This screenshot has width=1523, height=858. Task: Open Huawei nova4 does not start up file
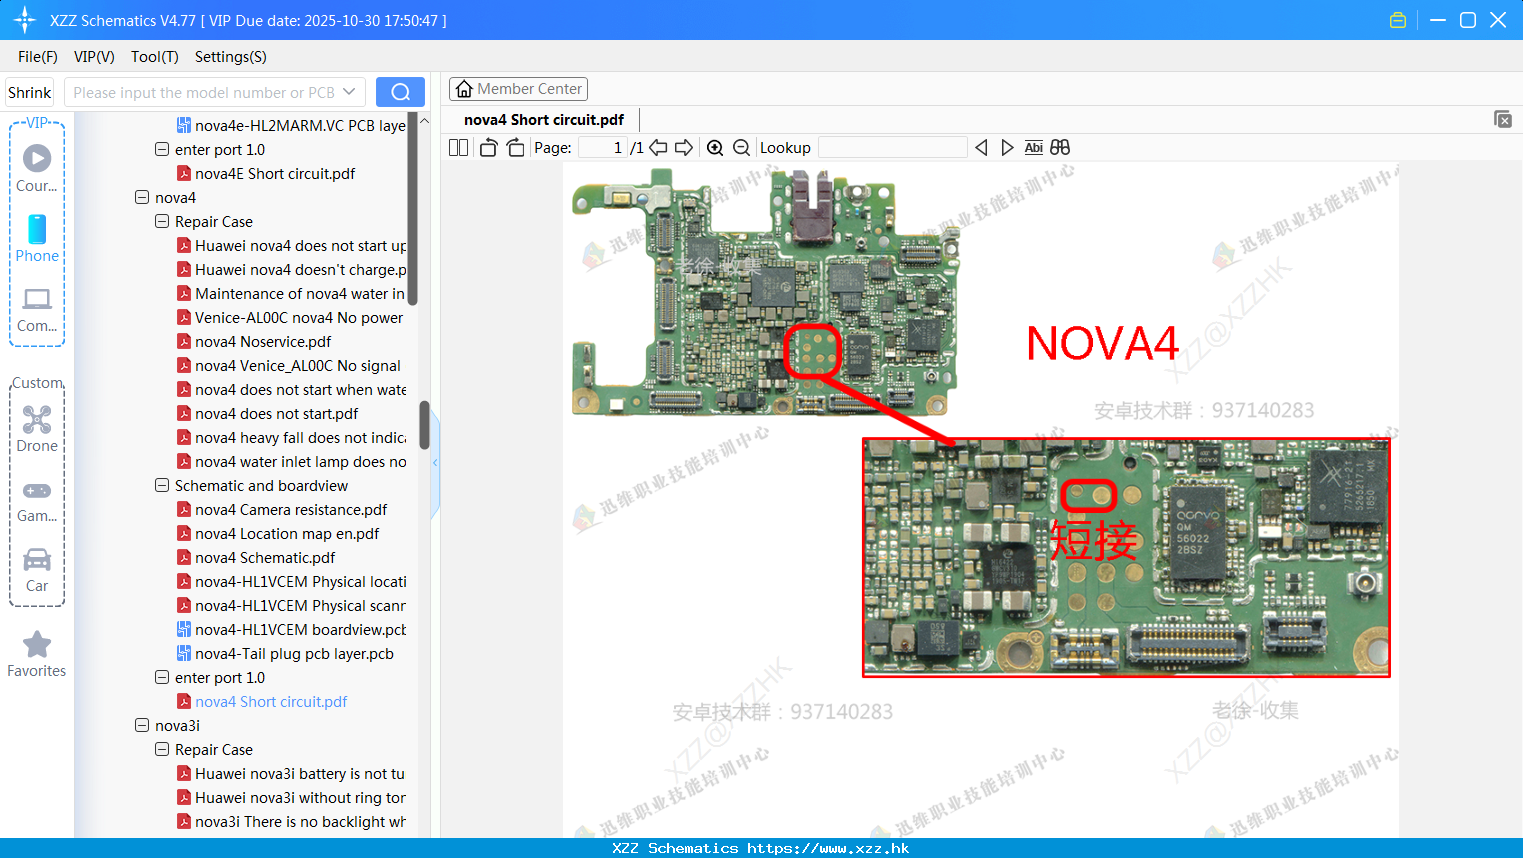tap(300, 246)
